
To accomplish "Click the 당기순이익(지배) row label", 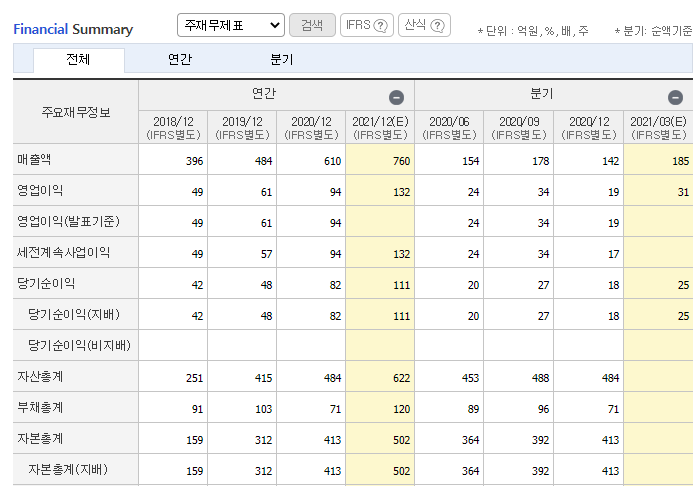I will click(x=74, y=315).
